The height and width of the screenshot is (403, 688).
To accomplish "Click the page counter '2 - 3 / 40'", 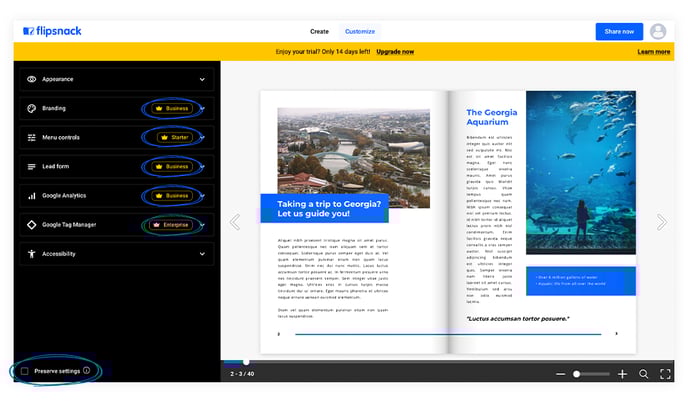I will pyautogui.click(x=242, y=374).
